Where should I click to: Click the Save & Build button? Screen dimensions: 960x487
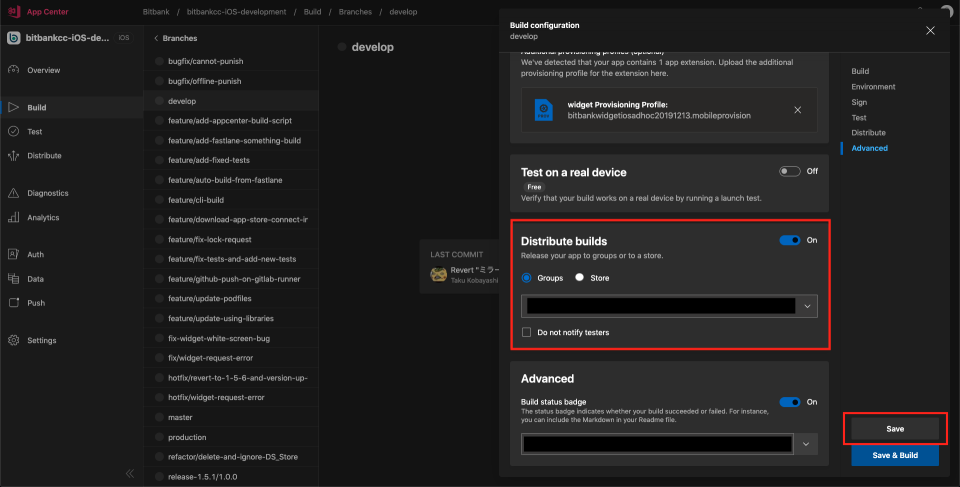[894, 455]
